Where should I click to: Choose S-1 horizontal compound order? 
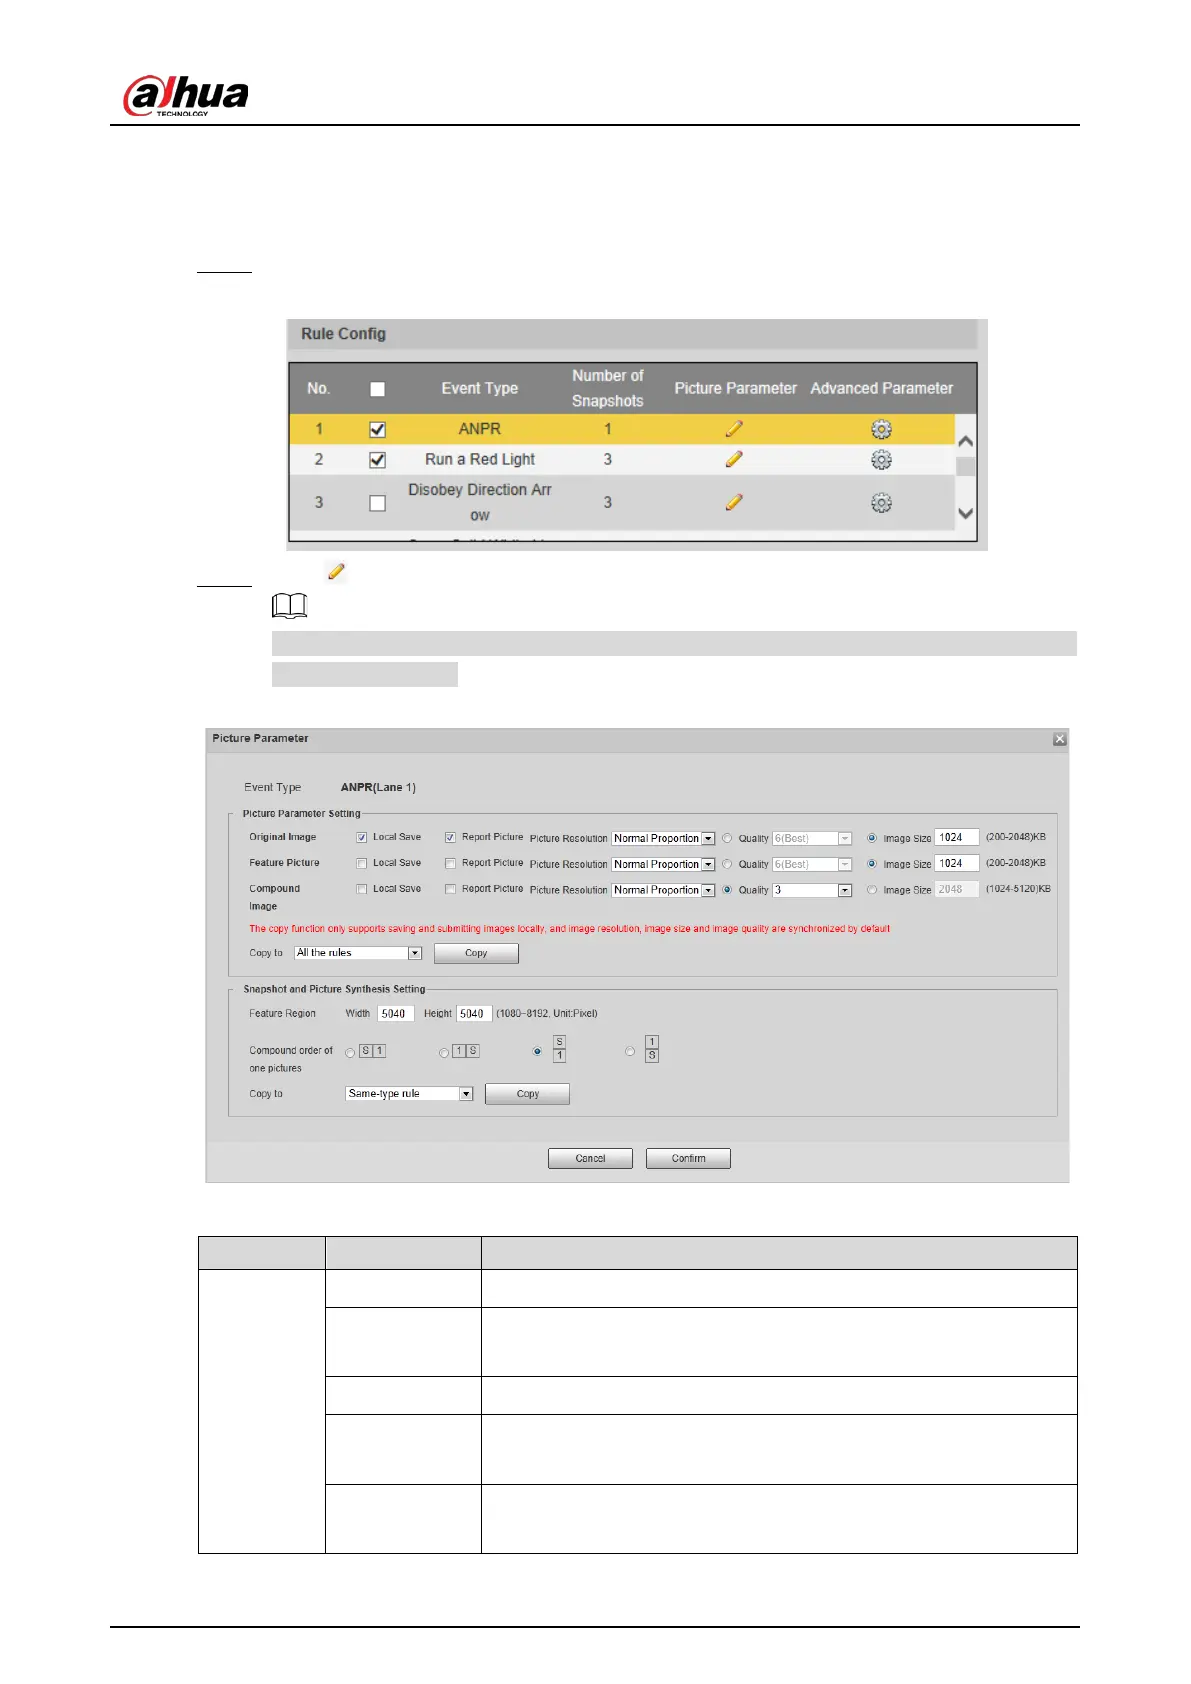pyautogui.click(x=350, y=1053)
